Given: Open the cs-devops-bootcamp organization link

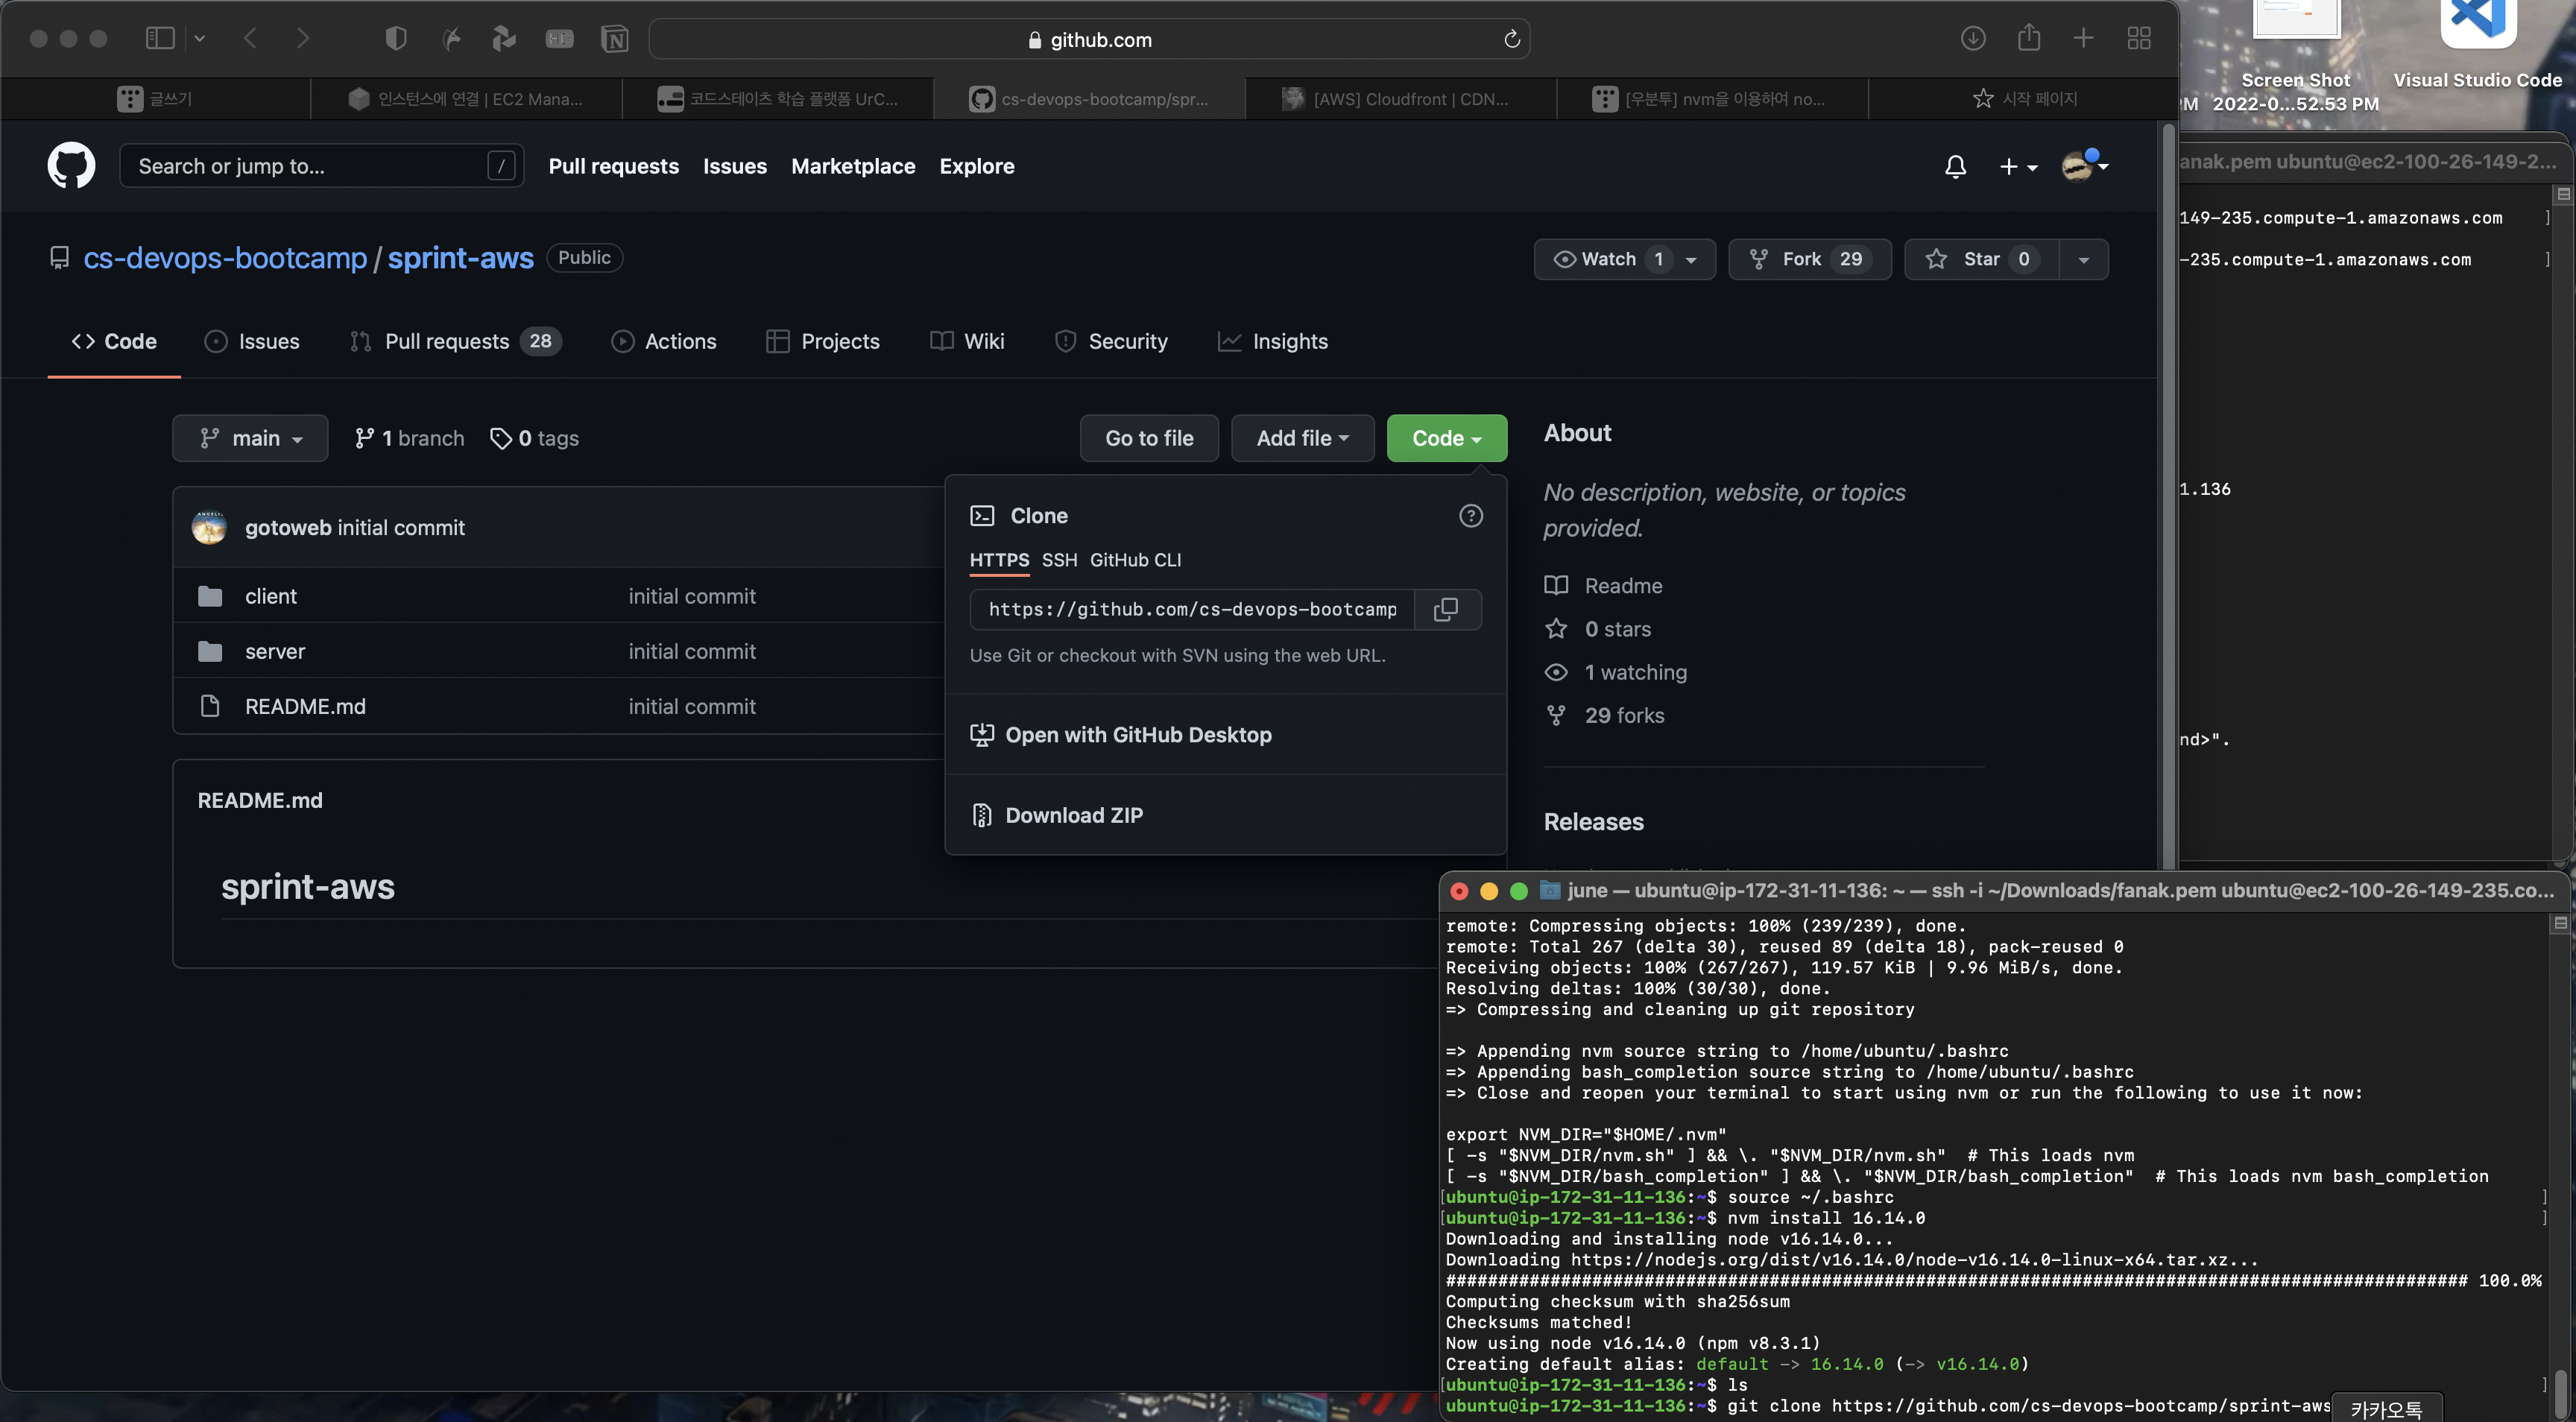Looking at the screenshot, I should pyautogui.click(x=225, y=258).
